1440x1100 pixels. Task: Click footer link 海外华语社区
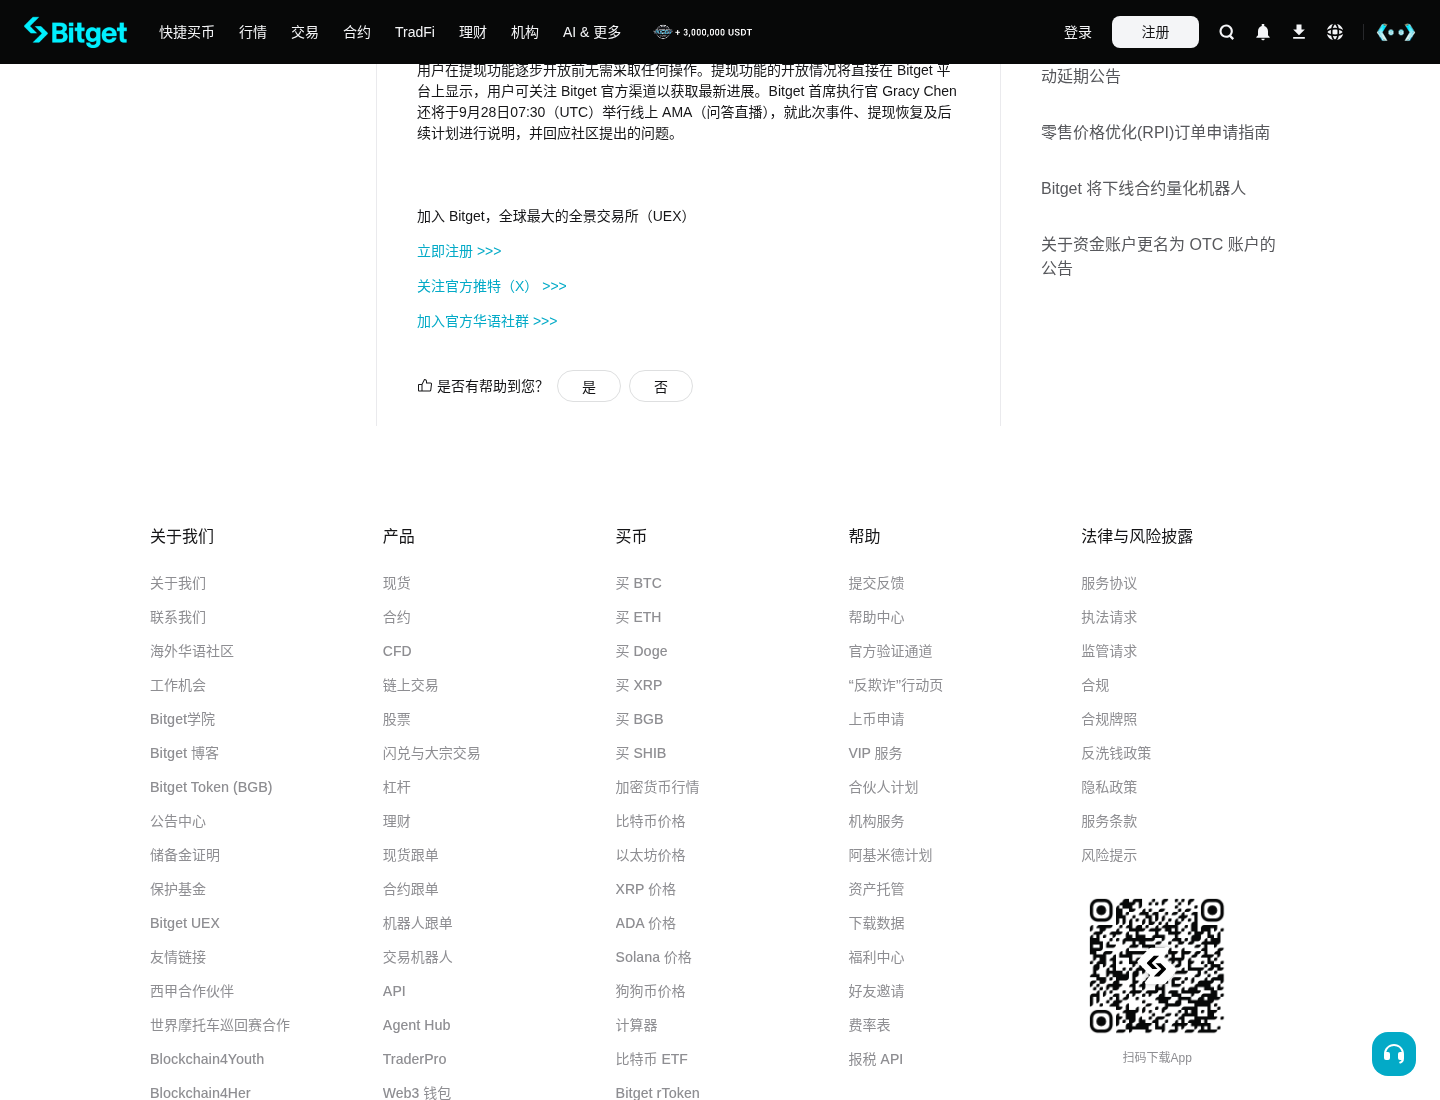pyautogui.click(x=192, y=651)
